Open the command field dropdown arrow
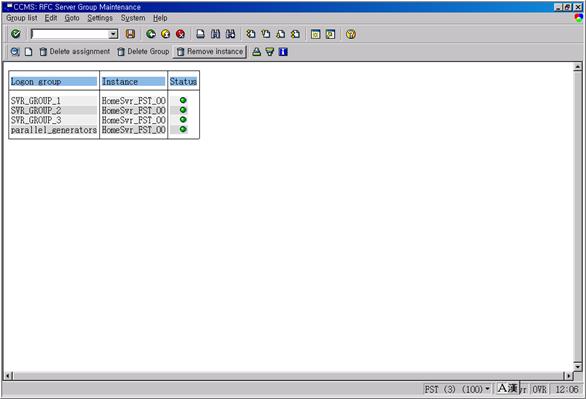586x399 pixels. 113,34
